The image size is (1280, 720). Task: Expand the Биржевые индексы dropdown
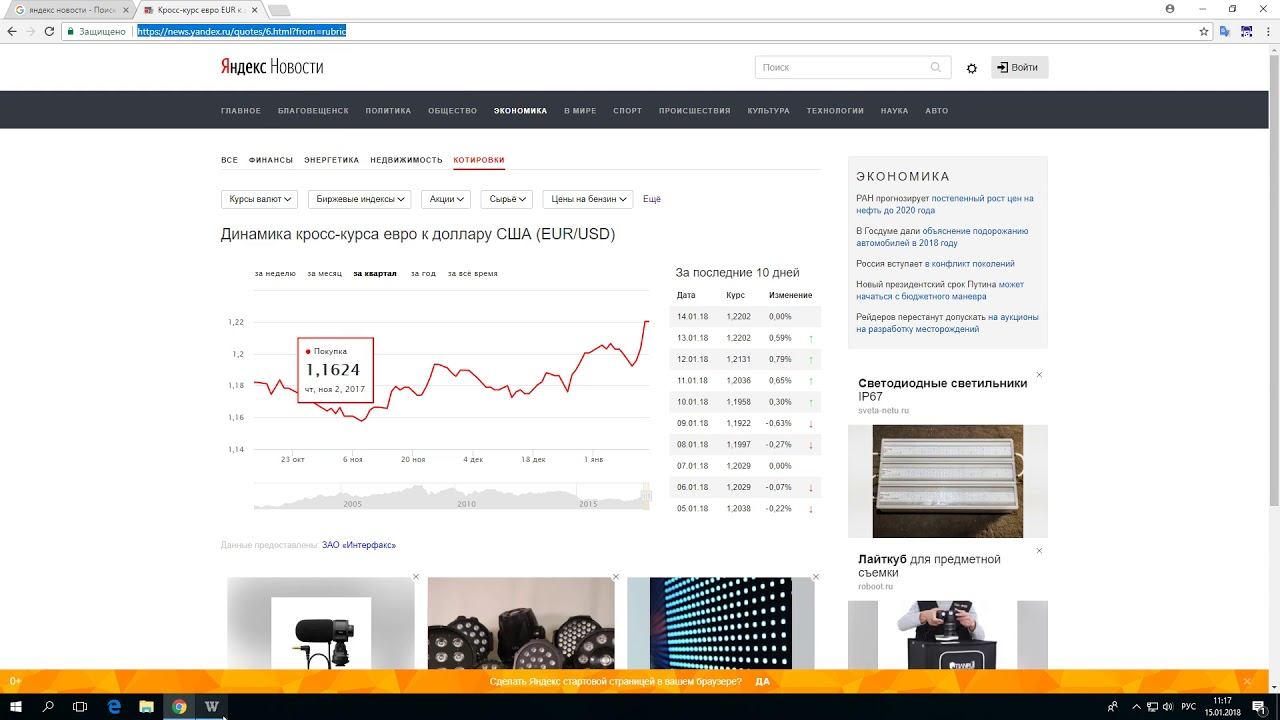tap(360, 199)
